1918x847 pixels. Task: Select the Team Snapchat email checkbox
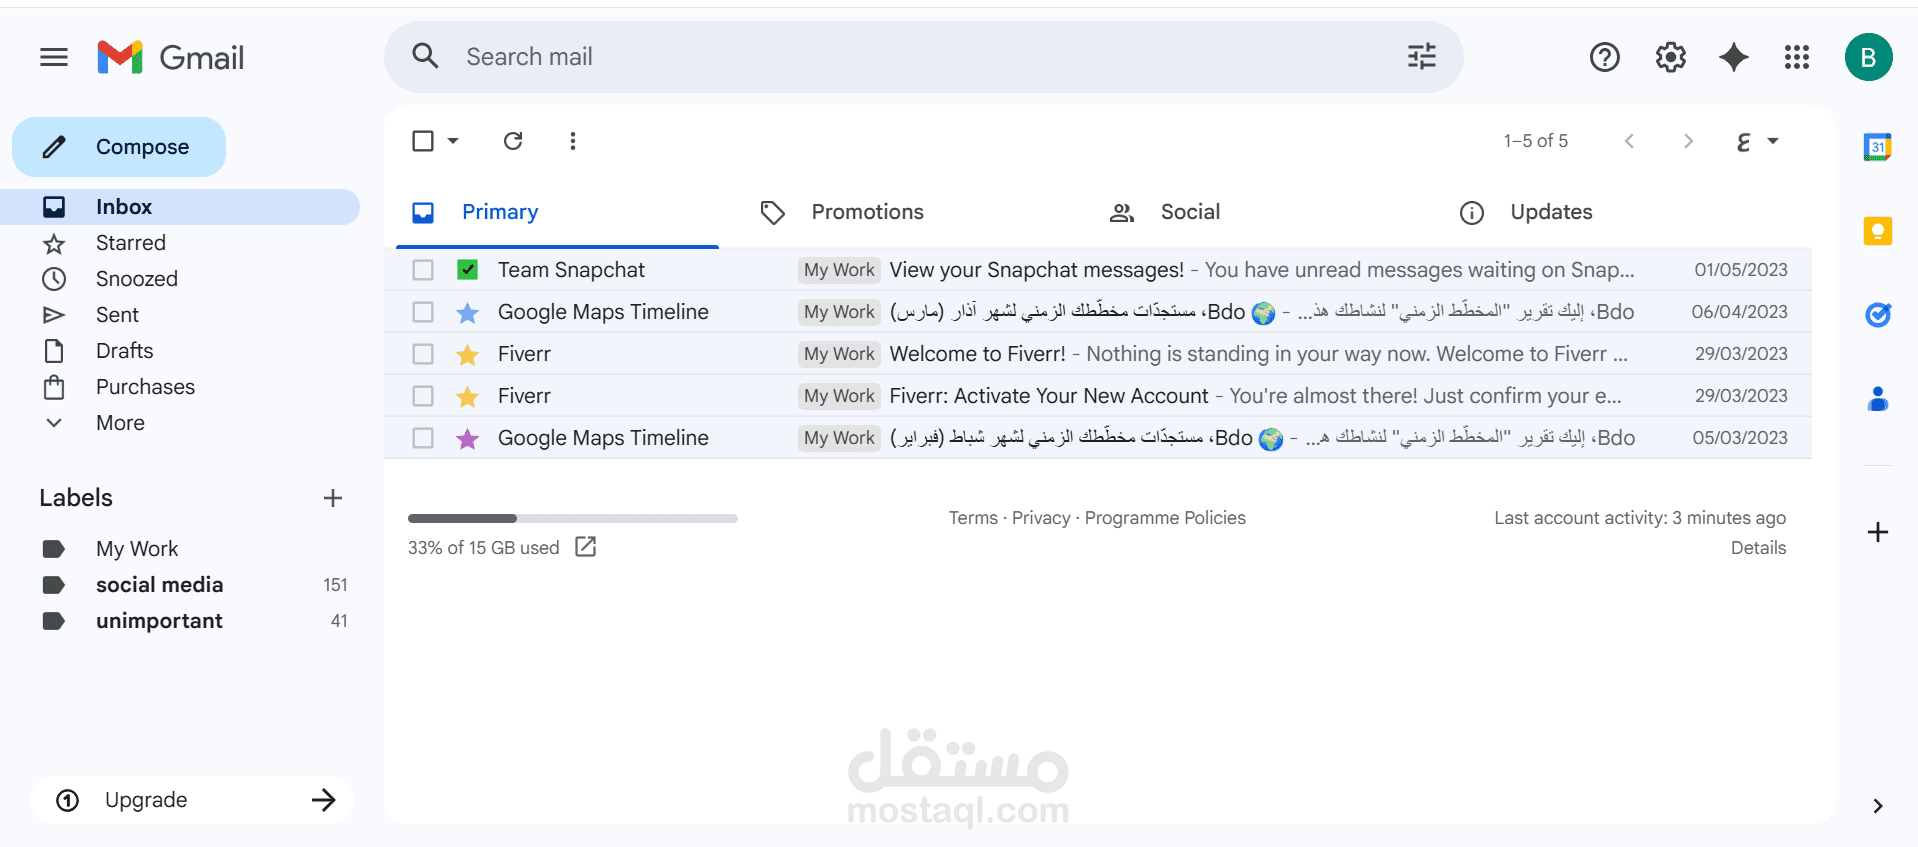[x=423, y=270]
